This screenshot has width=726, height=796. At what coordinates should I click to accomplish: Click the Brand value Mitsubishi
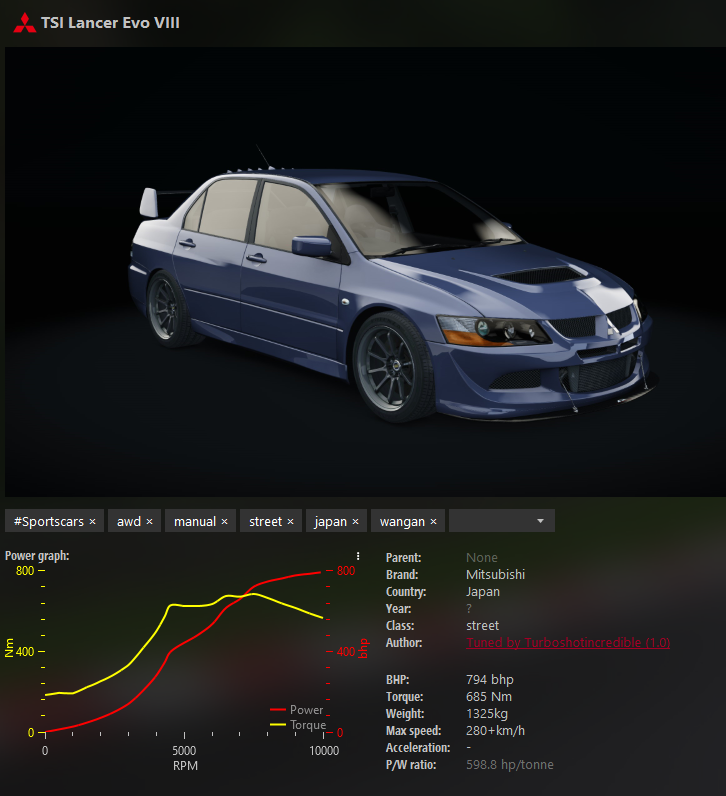click(x=496, y=575)
